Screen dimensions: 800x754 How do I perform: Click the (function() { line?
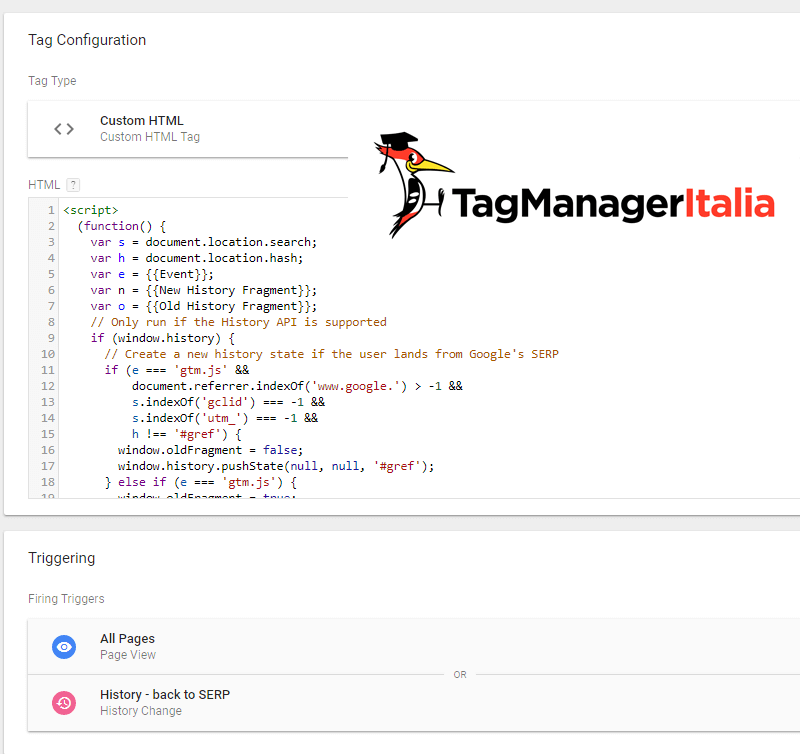click(121, 227)
